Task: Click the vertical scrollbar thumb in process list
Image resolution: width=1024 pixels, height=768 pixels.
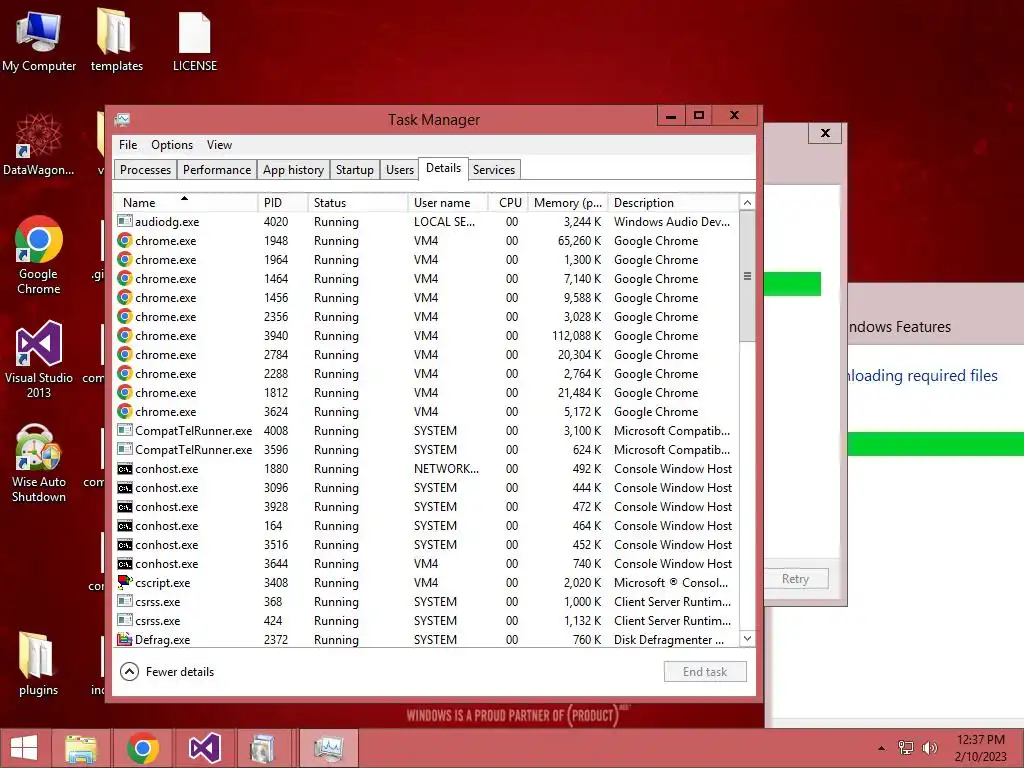Action: pyautogui.click(x=747, y=276)
